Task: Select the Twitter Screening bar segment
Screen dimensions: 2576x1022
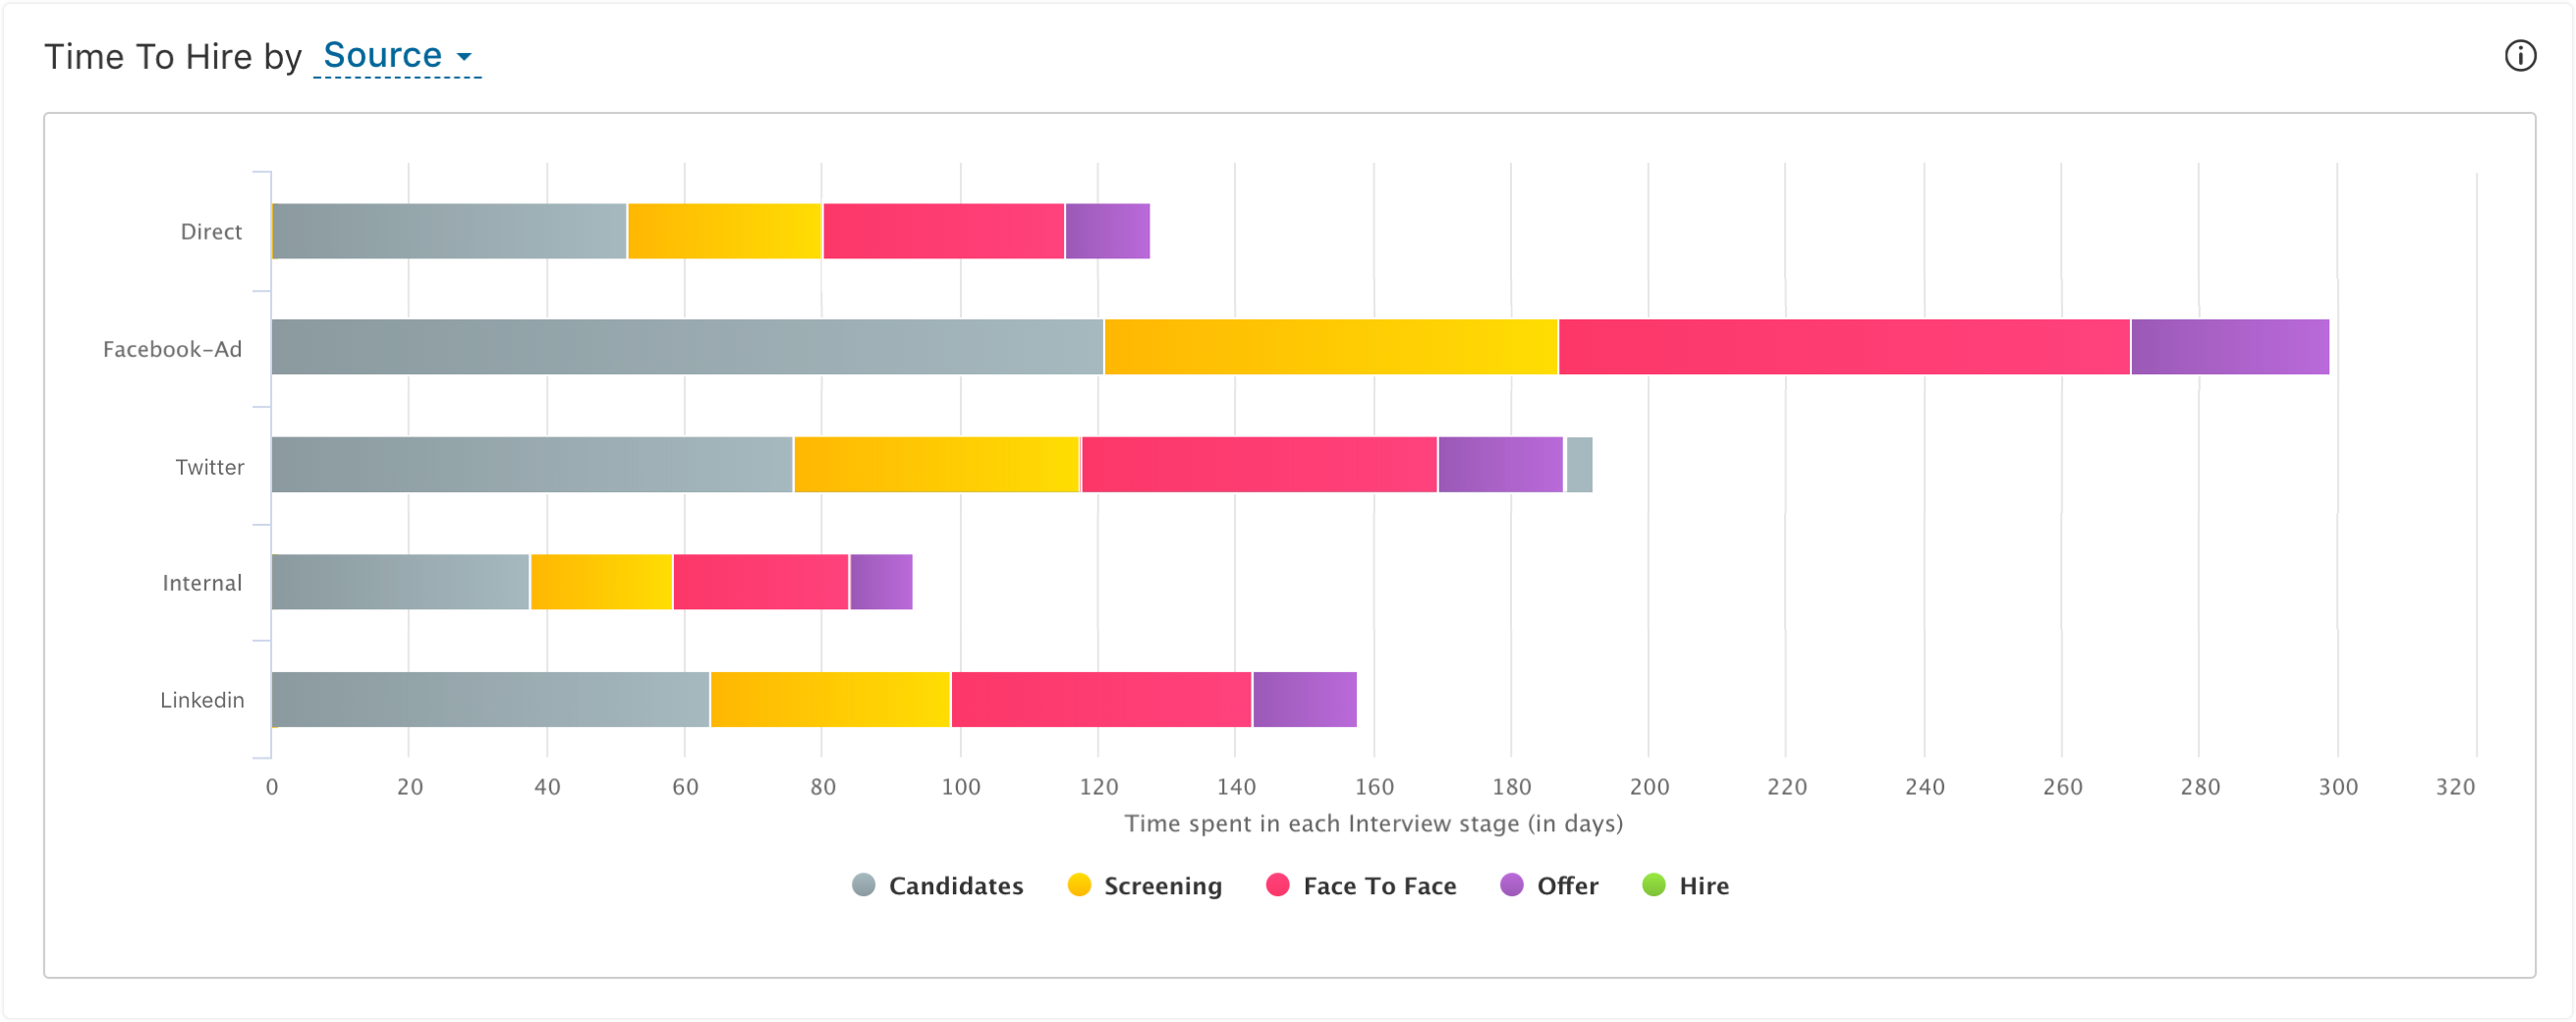Action: click(x=937, y=464)
